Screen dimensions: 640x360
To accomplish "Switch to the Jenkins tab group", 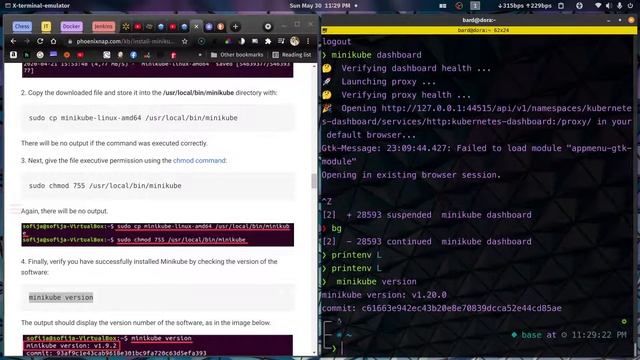I will 103,27.
